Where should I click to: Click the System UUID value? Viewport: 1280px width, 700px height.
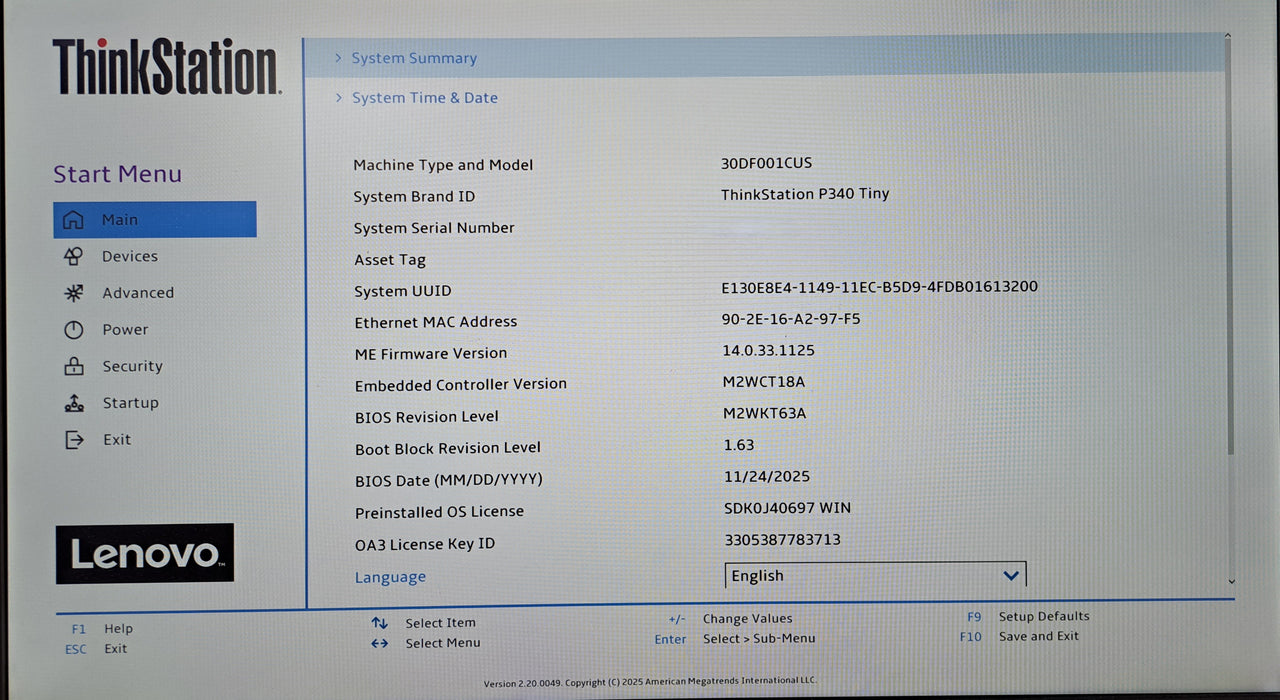(880, 287)
